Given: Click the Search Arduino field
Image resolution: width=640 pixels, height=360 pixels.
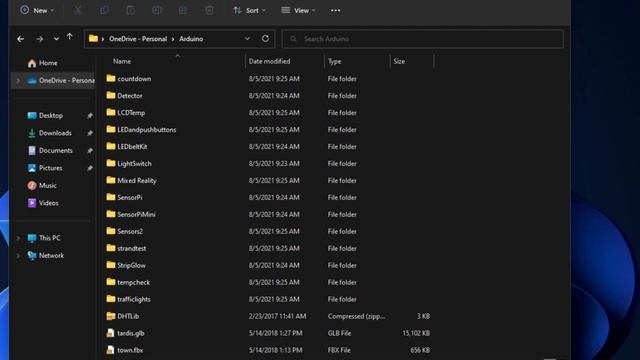Looking at the screenshot, I should pos(422,39).
